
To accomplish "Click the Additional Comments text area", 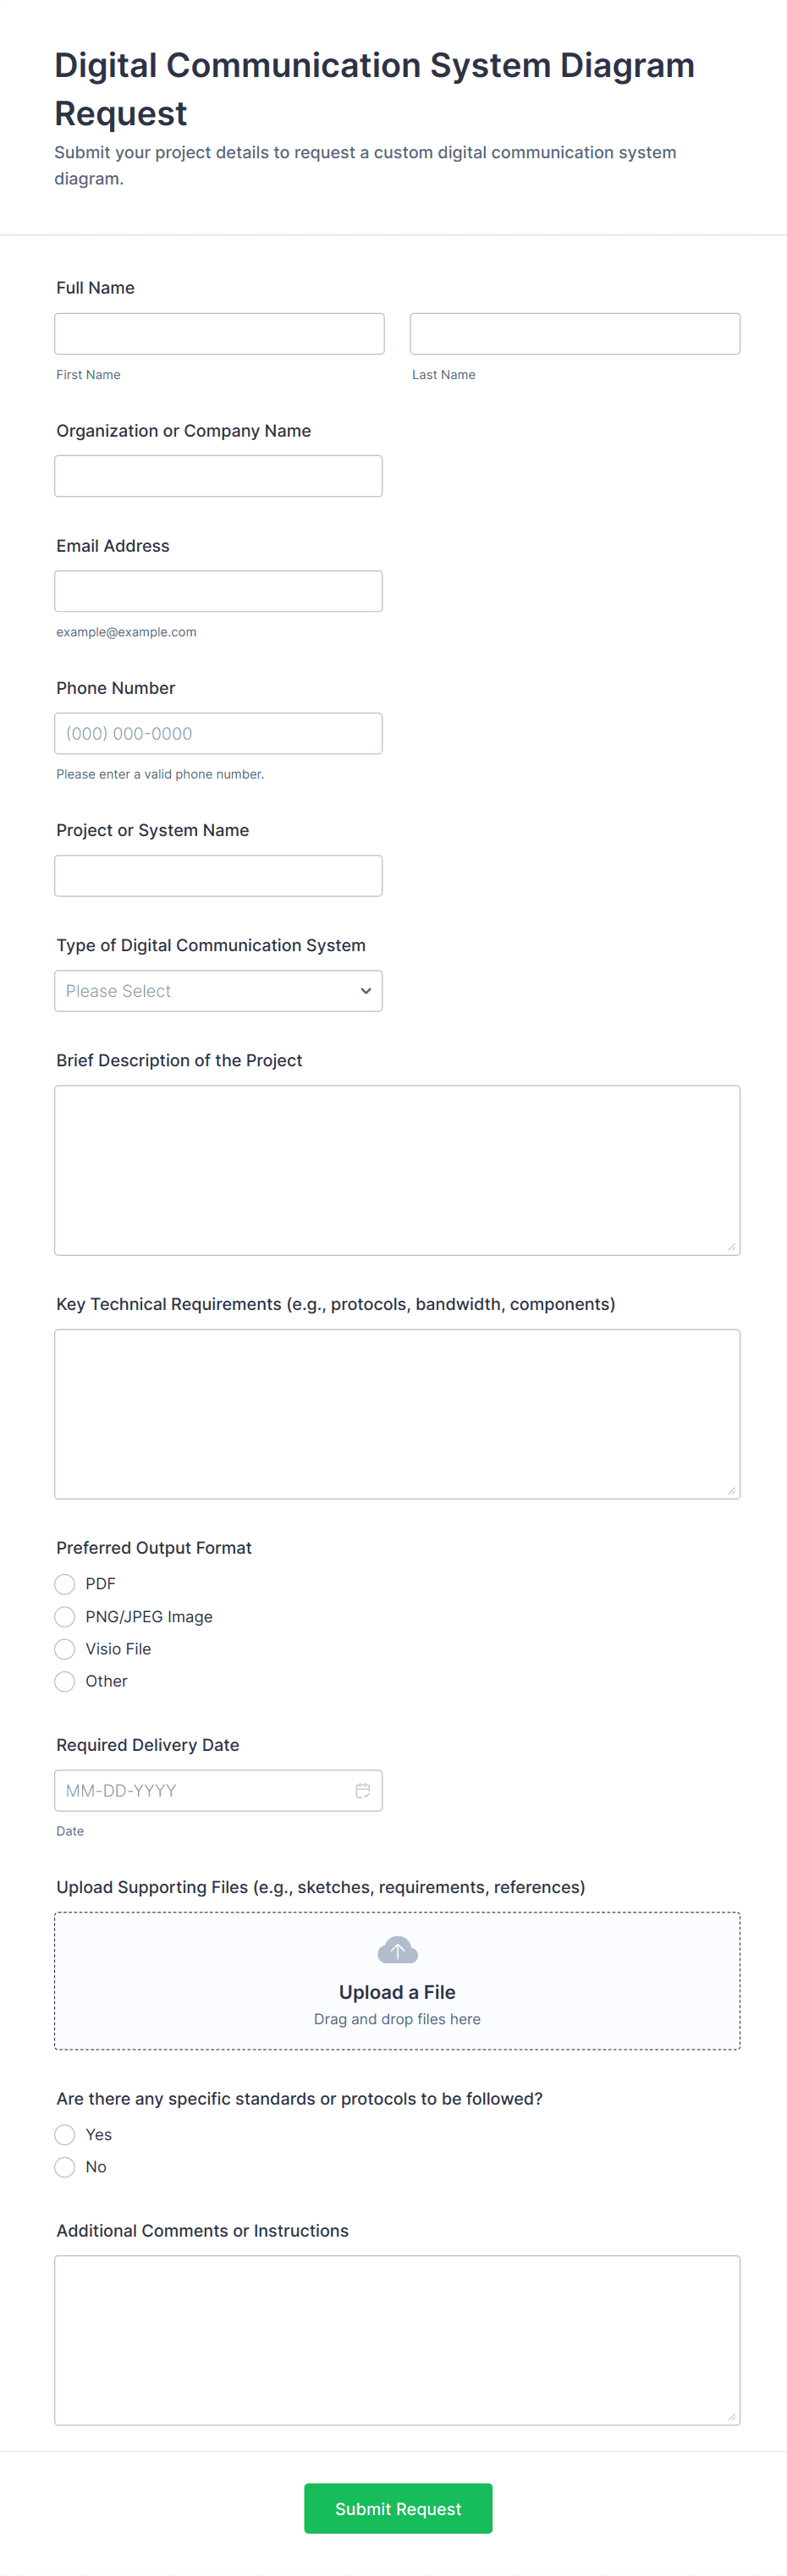I will click(397, 2340).
